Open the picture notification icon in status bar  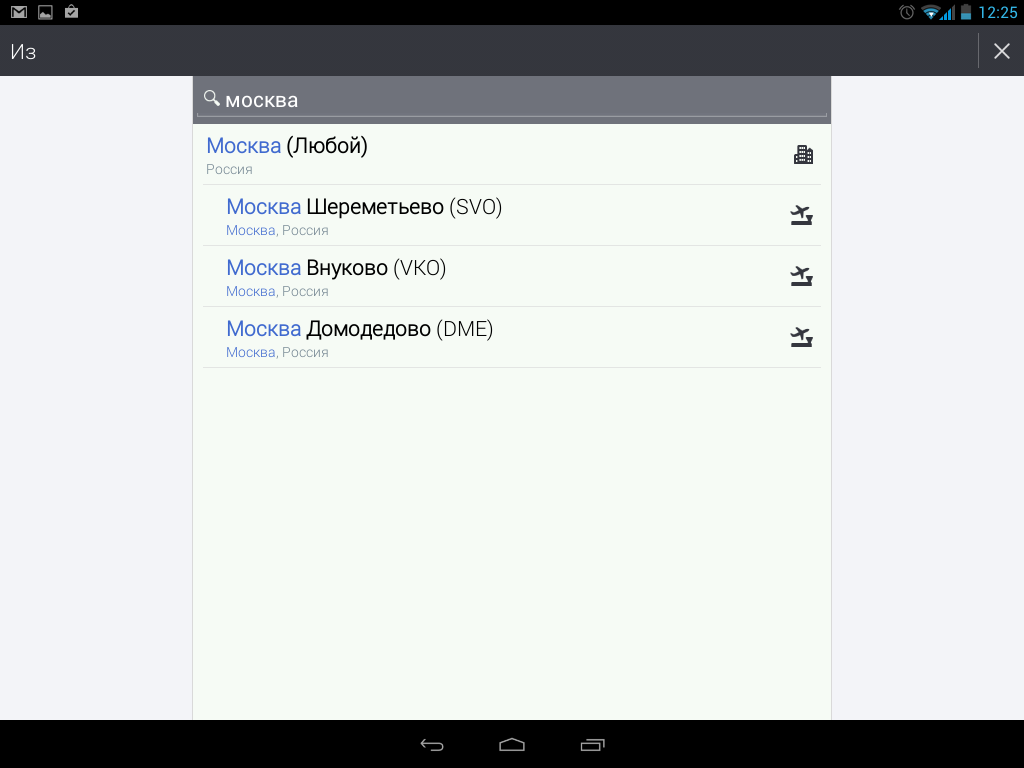45,12
